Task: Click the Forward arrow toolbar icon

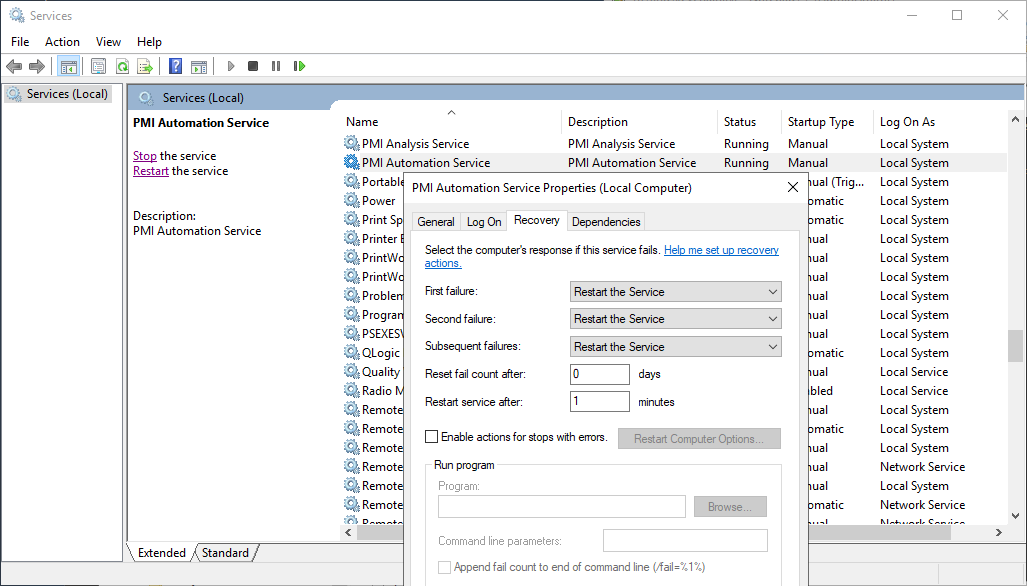Action: click(x=37, y=66)
